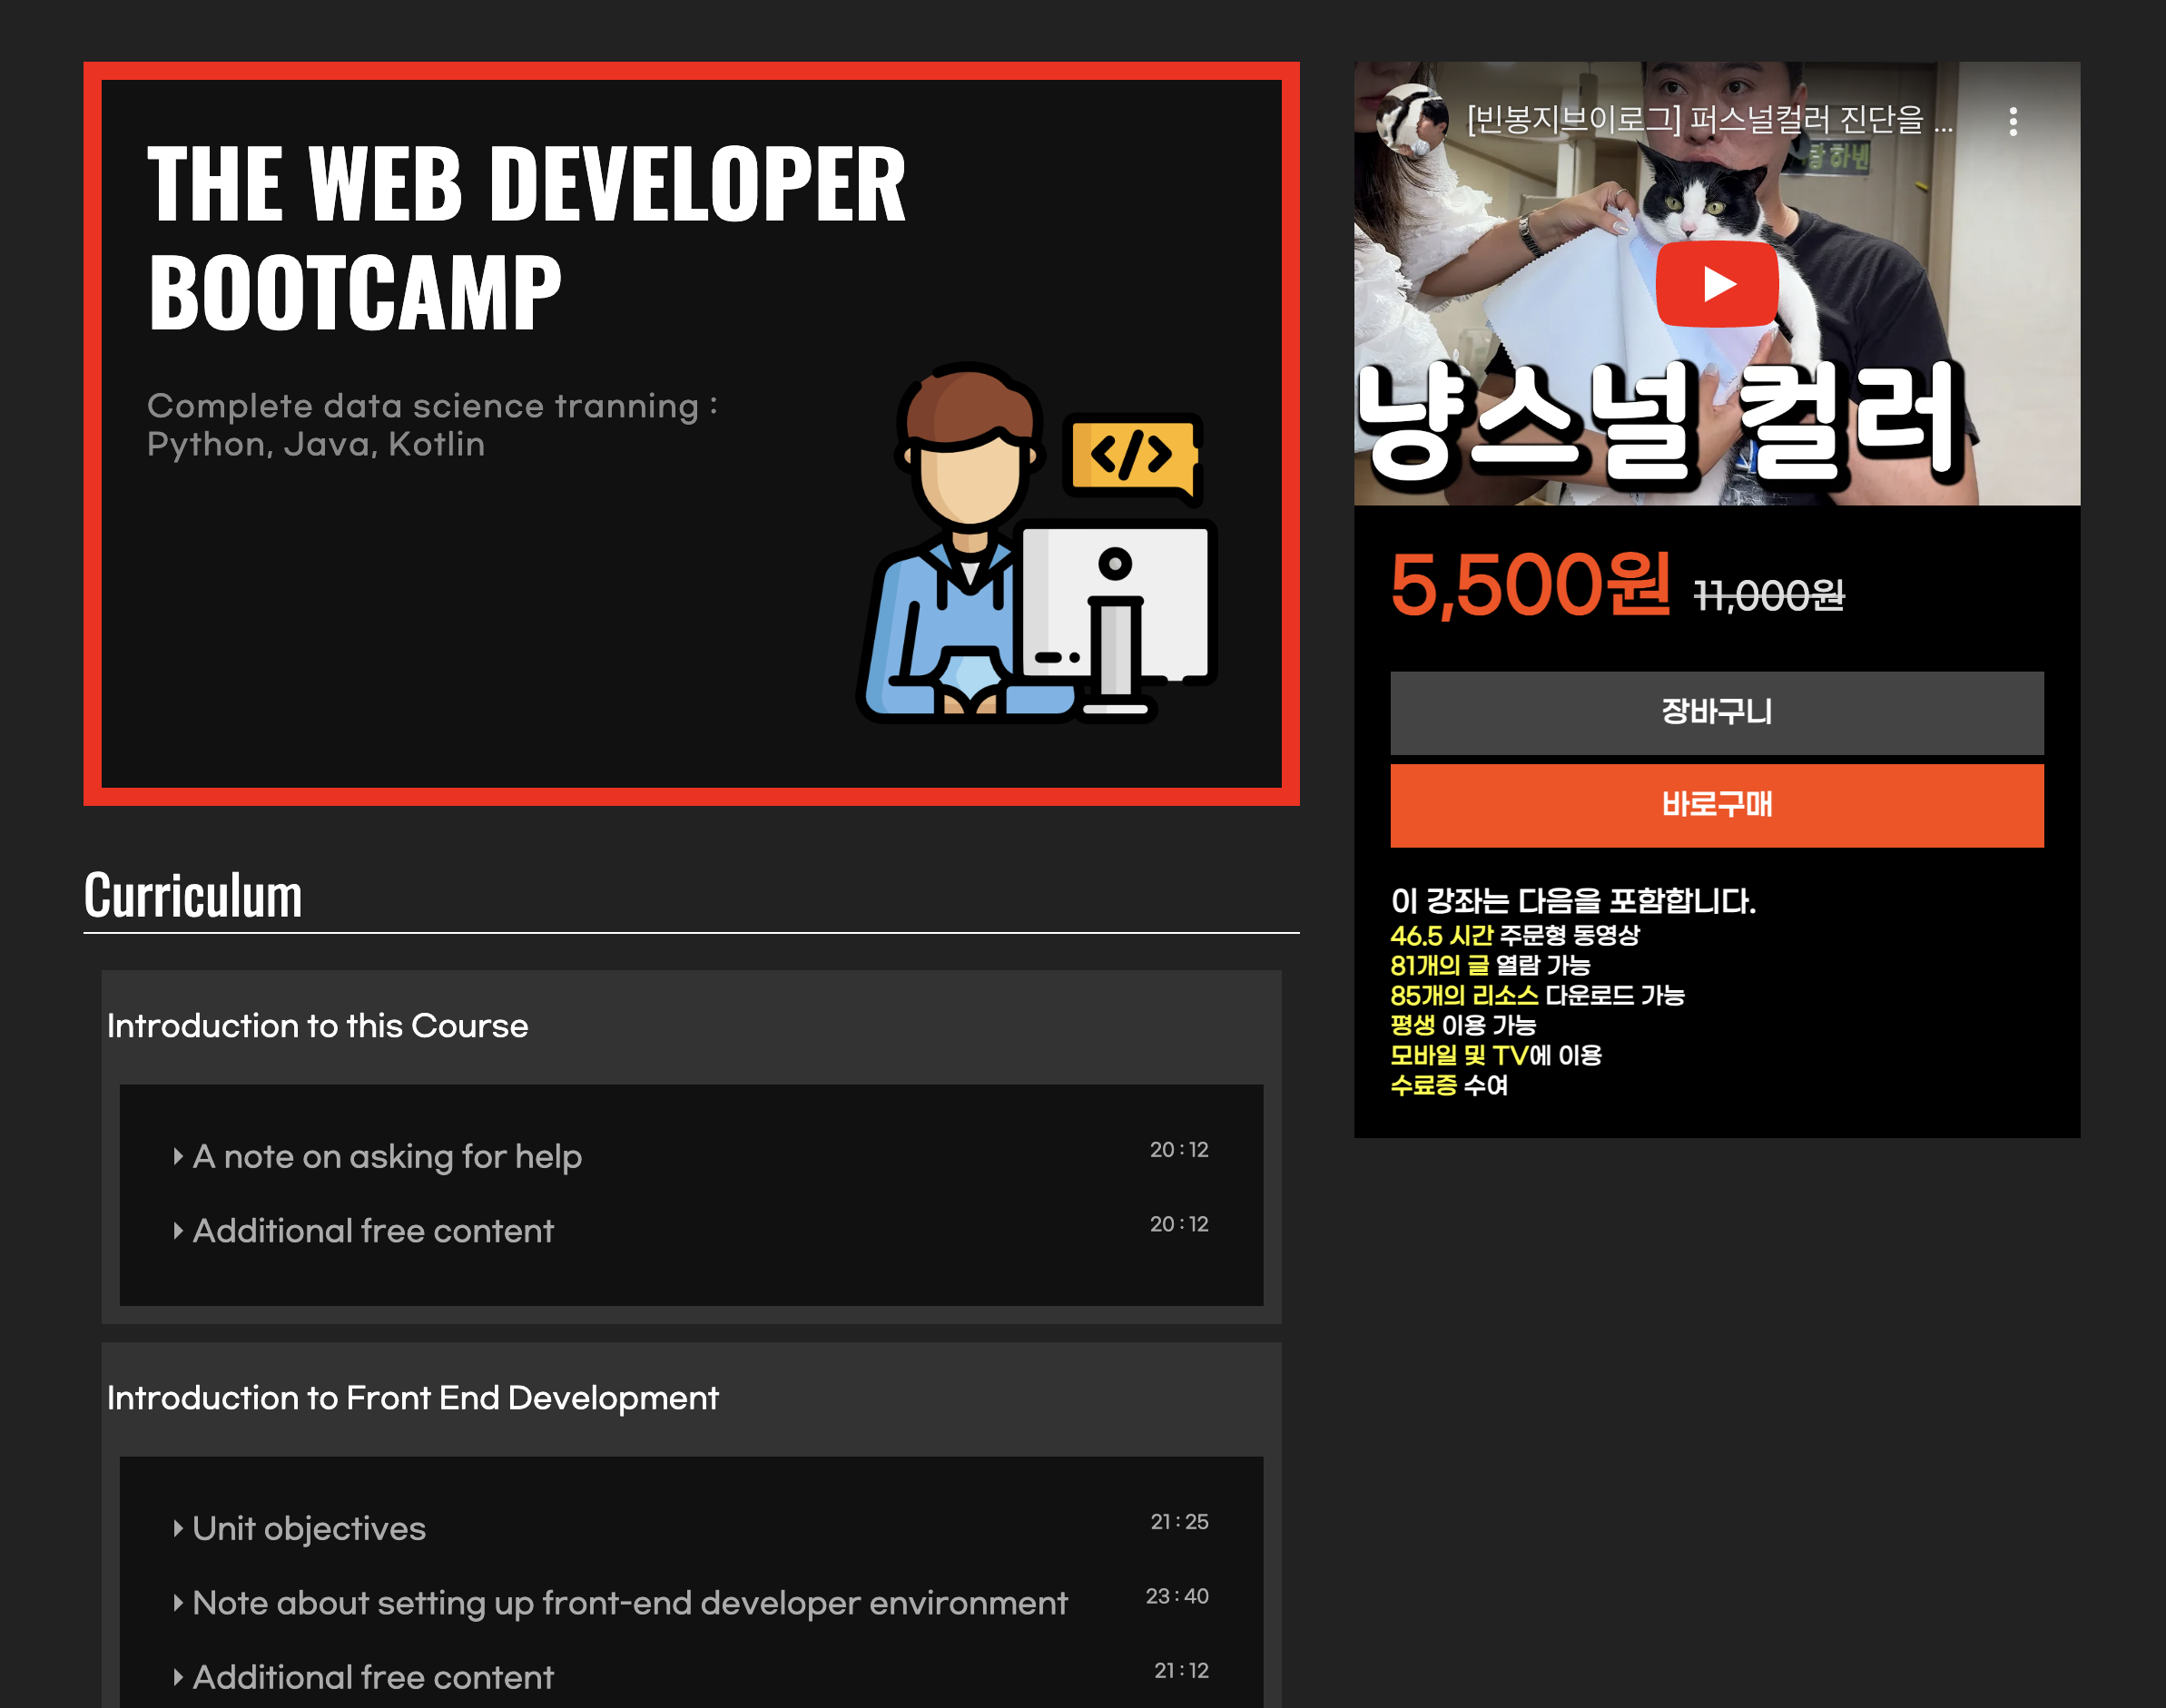Expand the last 'Additional free content' item
The height and width of the screenshot is (1708, 2166).
372,1676
